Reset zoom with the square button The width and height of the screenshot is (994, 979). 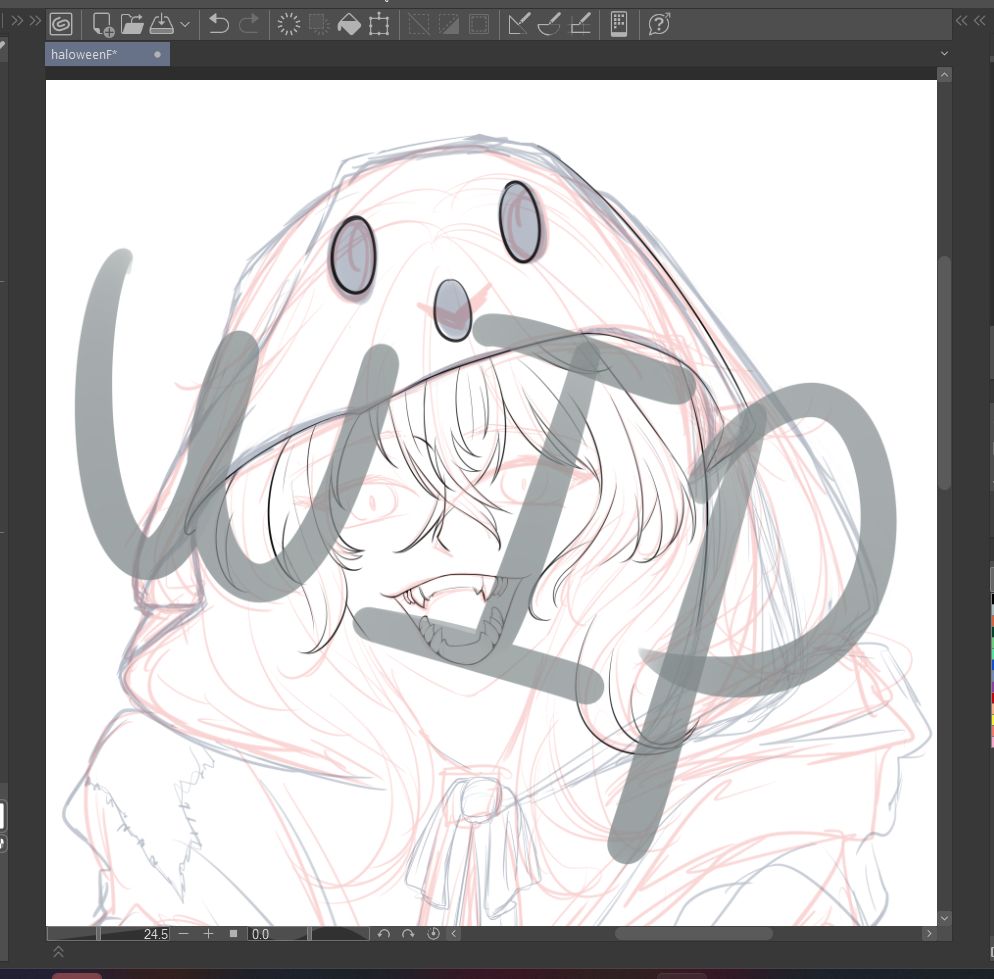pos(233,933)
